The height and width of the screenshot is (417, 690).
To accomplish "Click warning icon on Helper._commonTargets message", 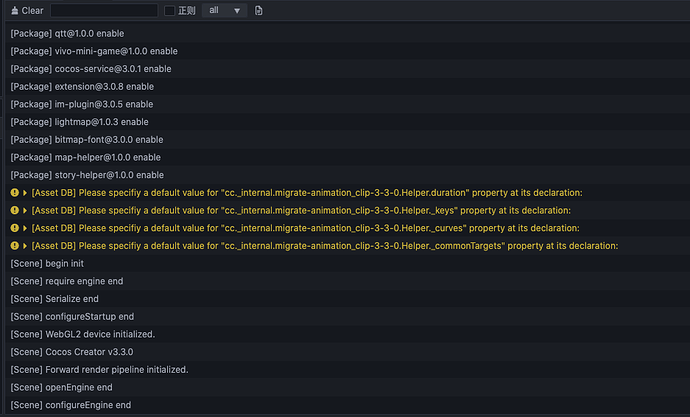I will pyautogui.click(x=14, y=246).
